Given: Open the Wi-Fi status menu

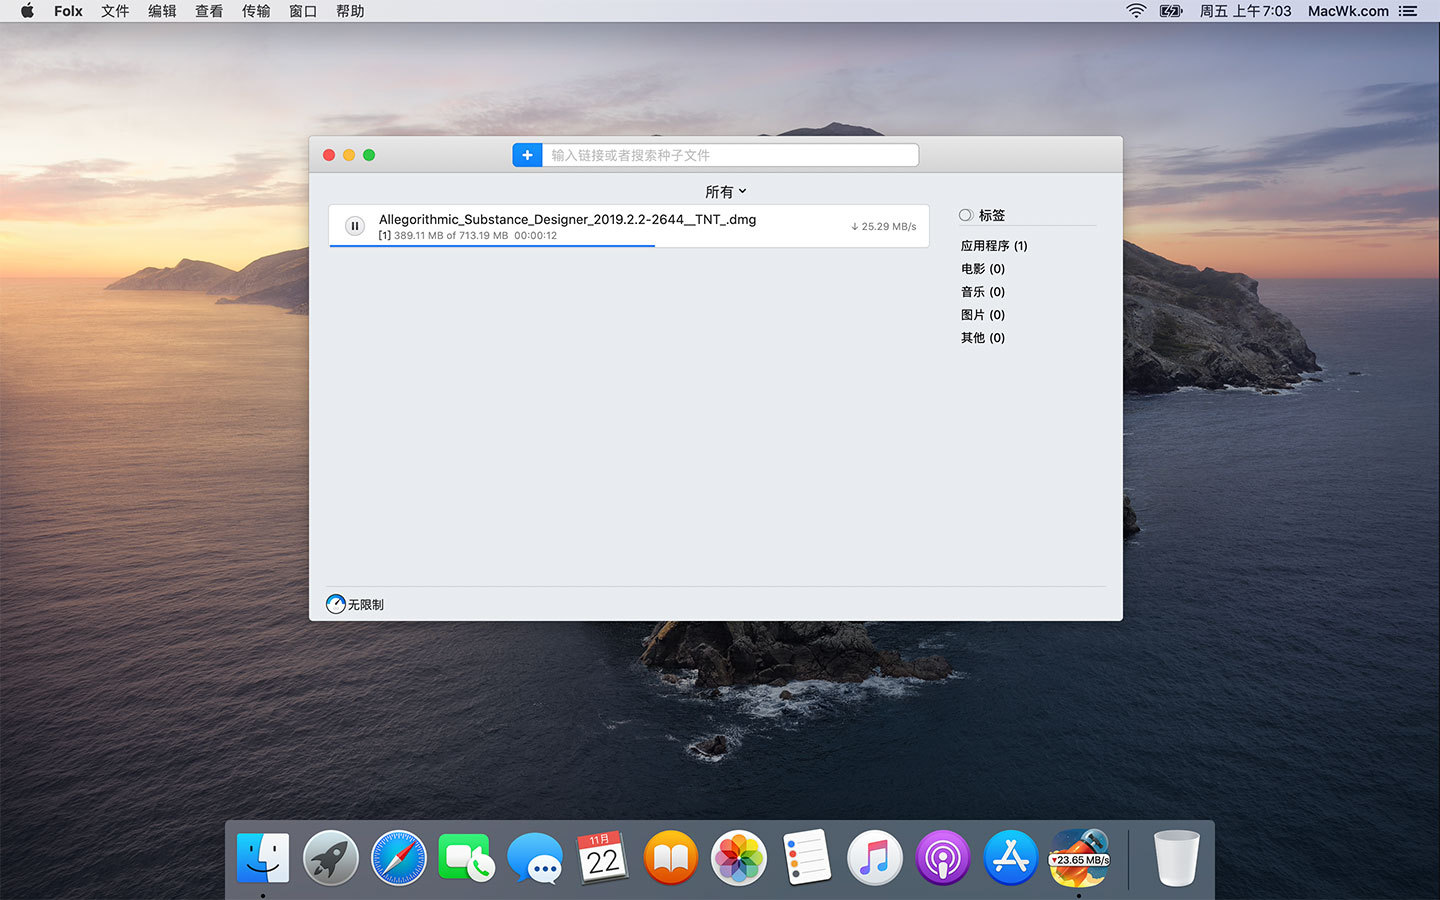Looking at the screenshot, I should point(1136,11).
